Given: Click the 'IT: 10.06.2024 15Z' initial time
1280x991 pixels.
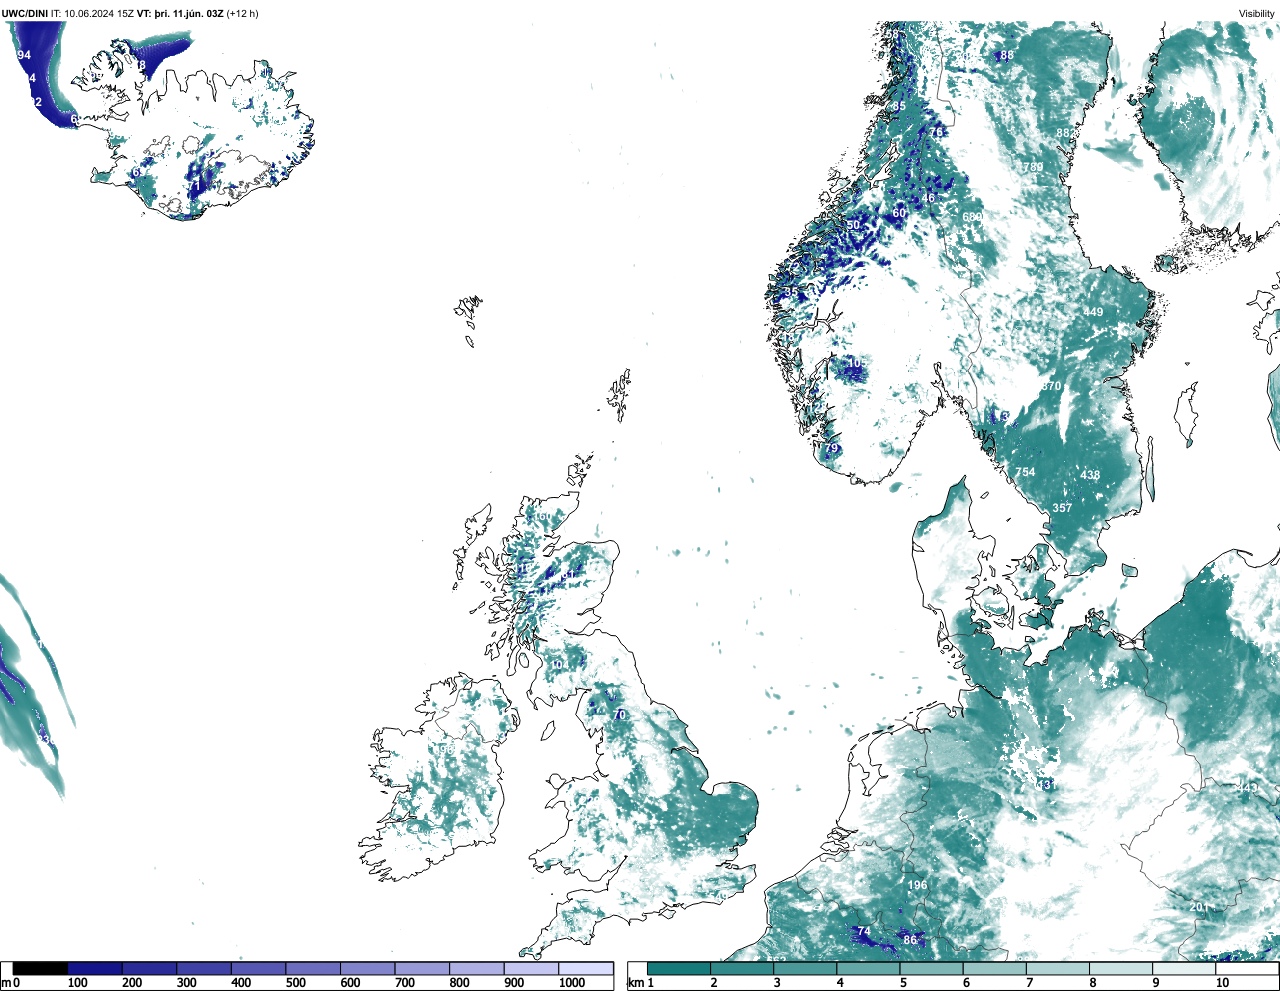Looking at the screenshot, I should pyautogui.click(x=93, y=14).
